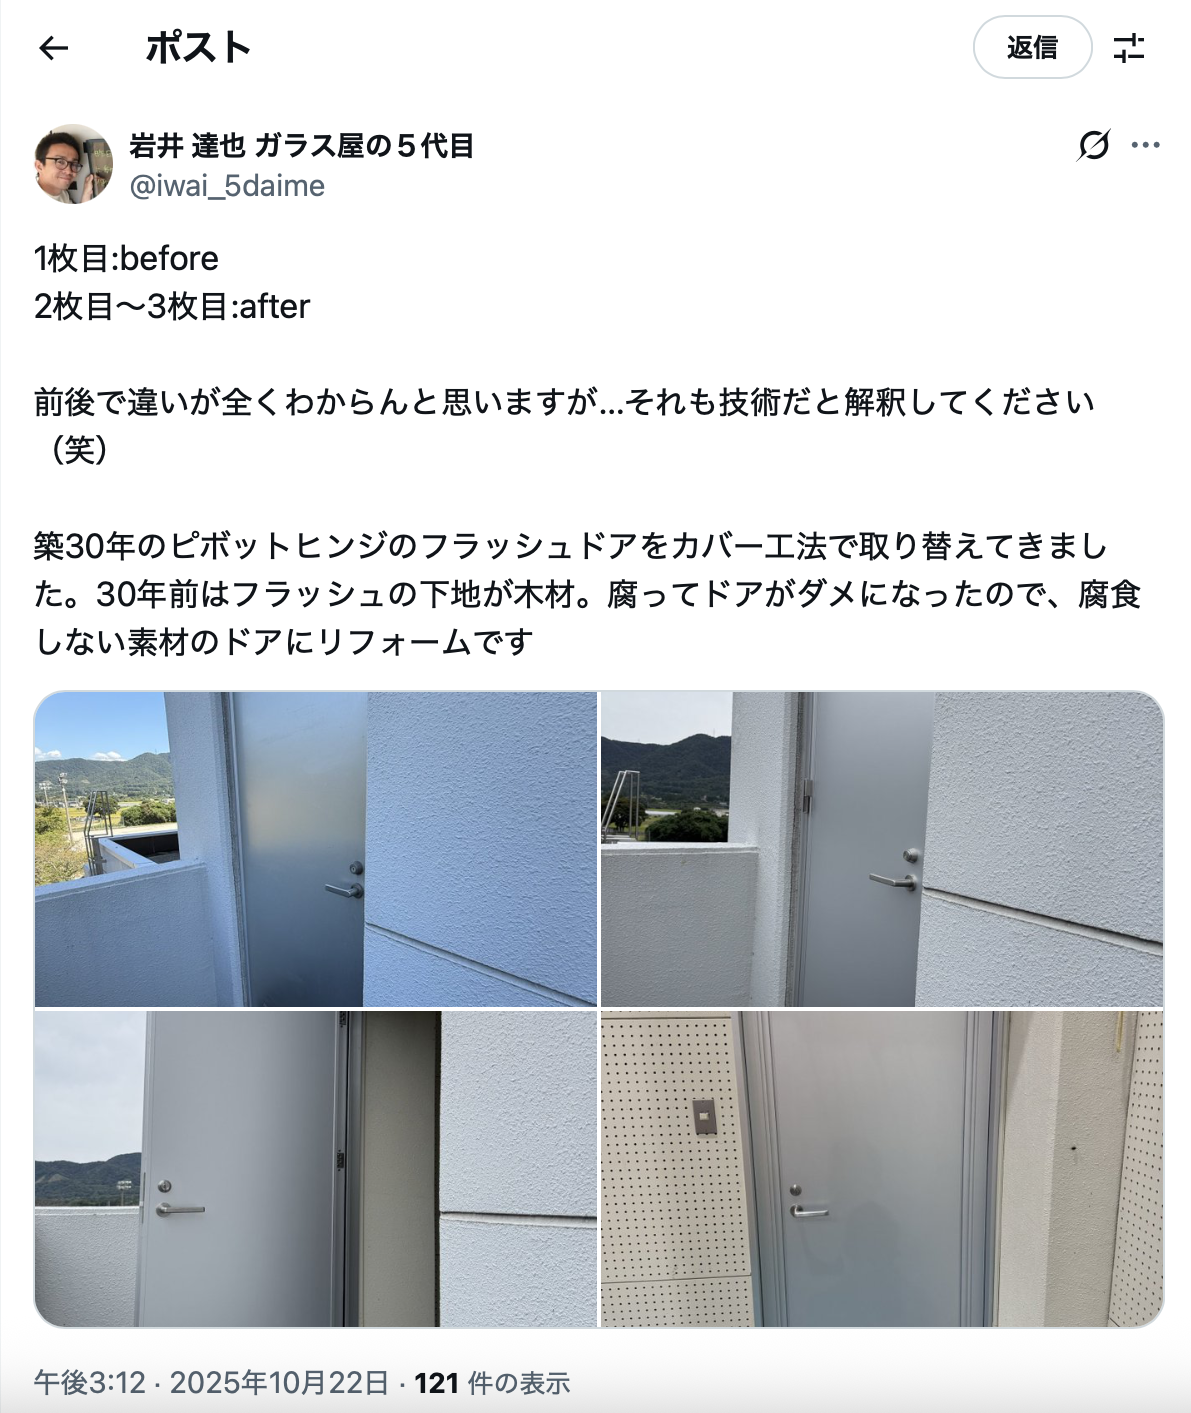1191x1413 pixels.
Task: Click the post text about ピボットヒンジ
Action: 588,594
